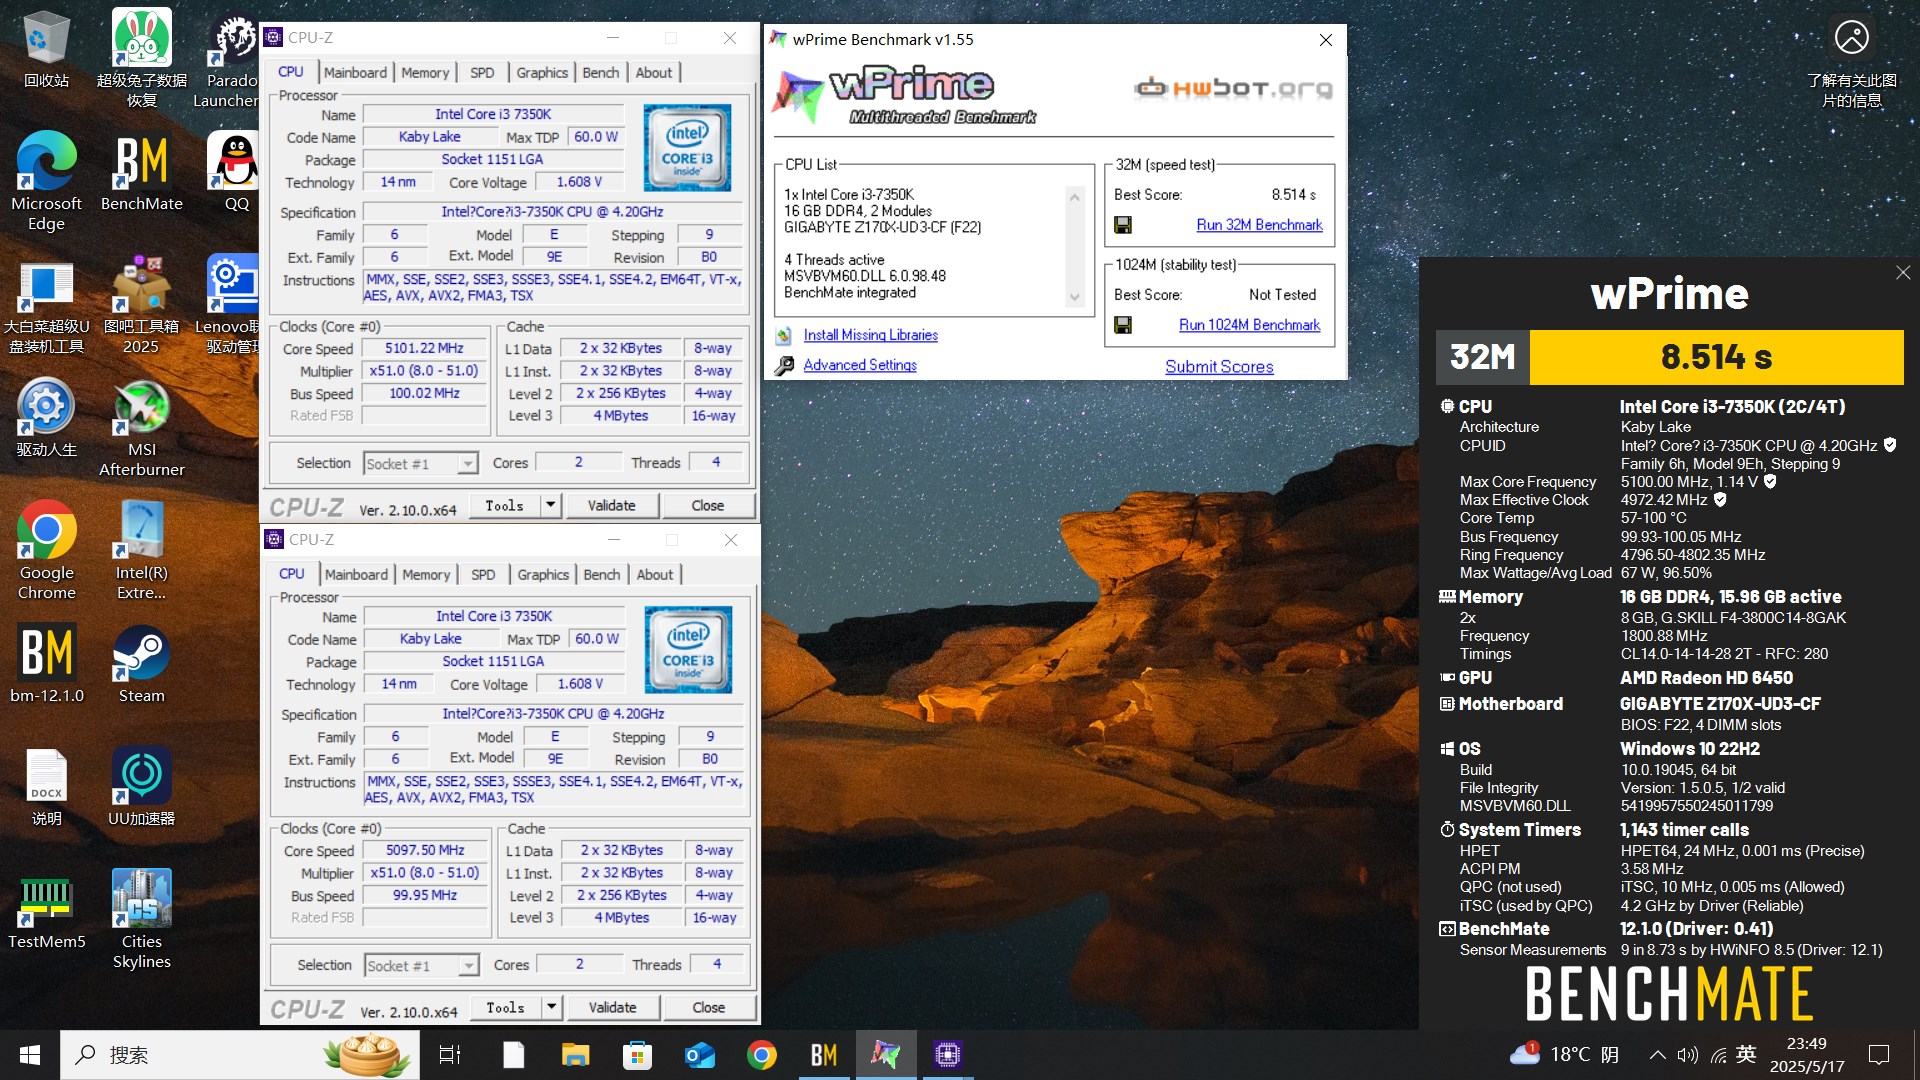
Task: Open the Recycle Bin desktop icon
Action: click(46, 50)
